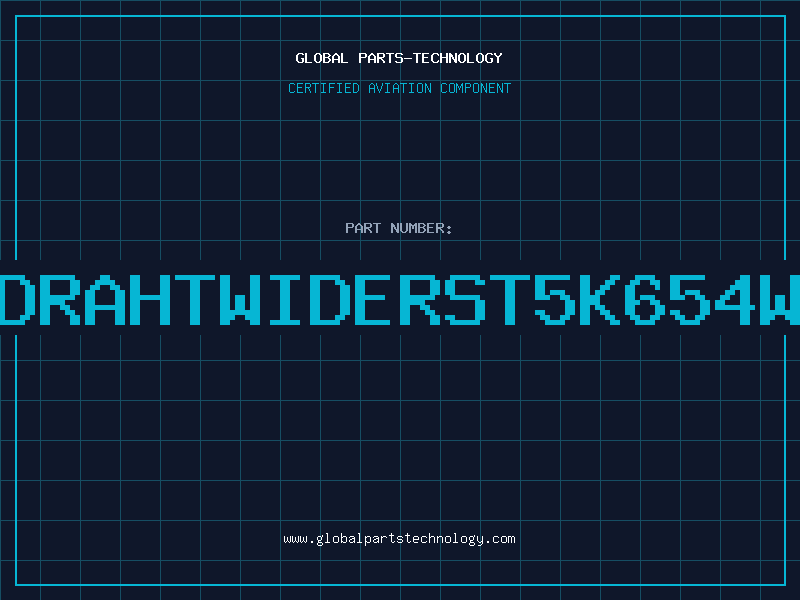The width and height of the screenshot is (800, 600).
Task: Open the www.globalpartstechnology.com link
Action: tap(399, 539)
